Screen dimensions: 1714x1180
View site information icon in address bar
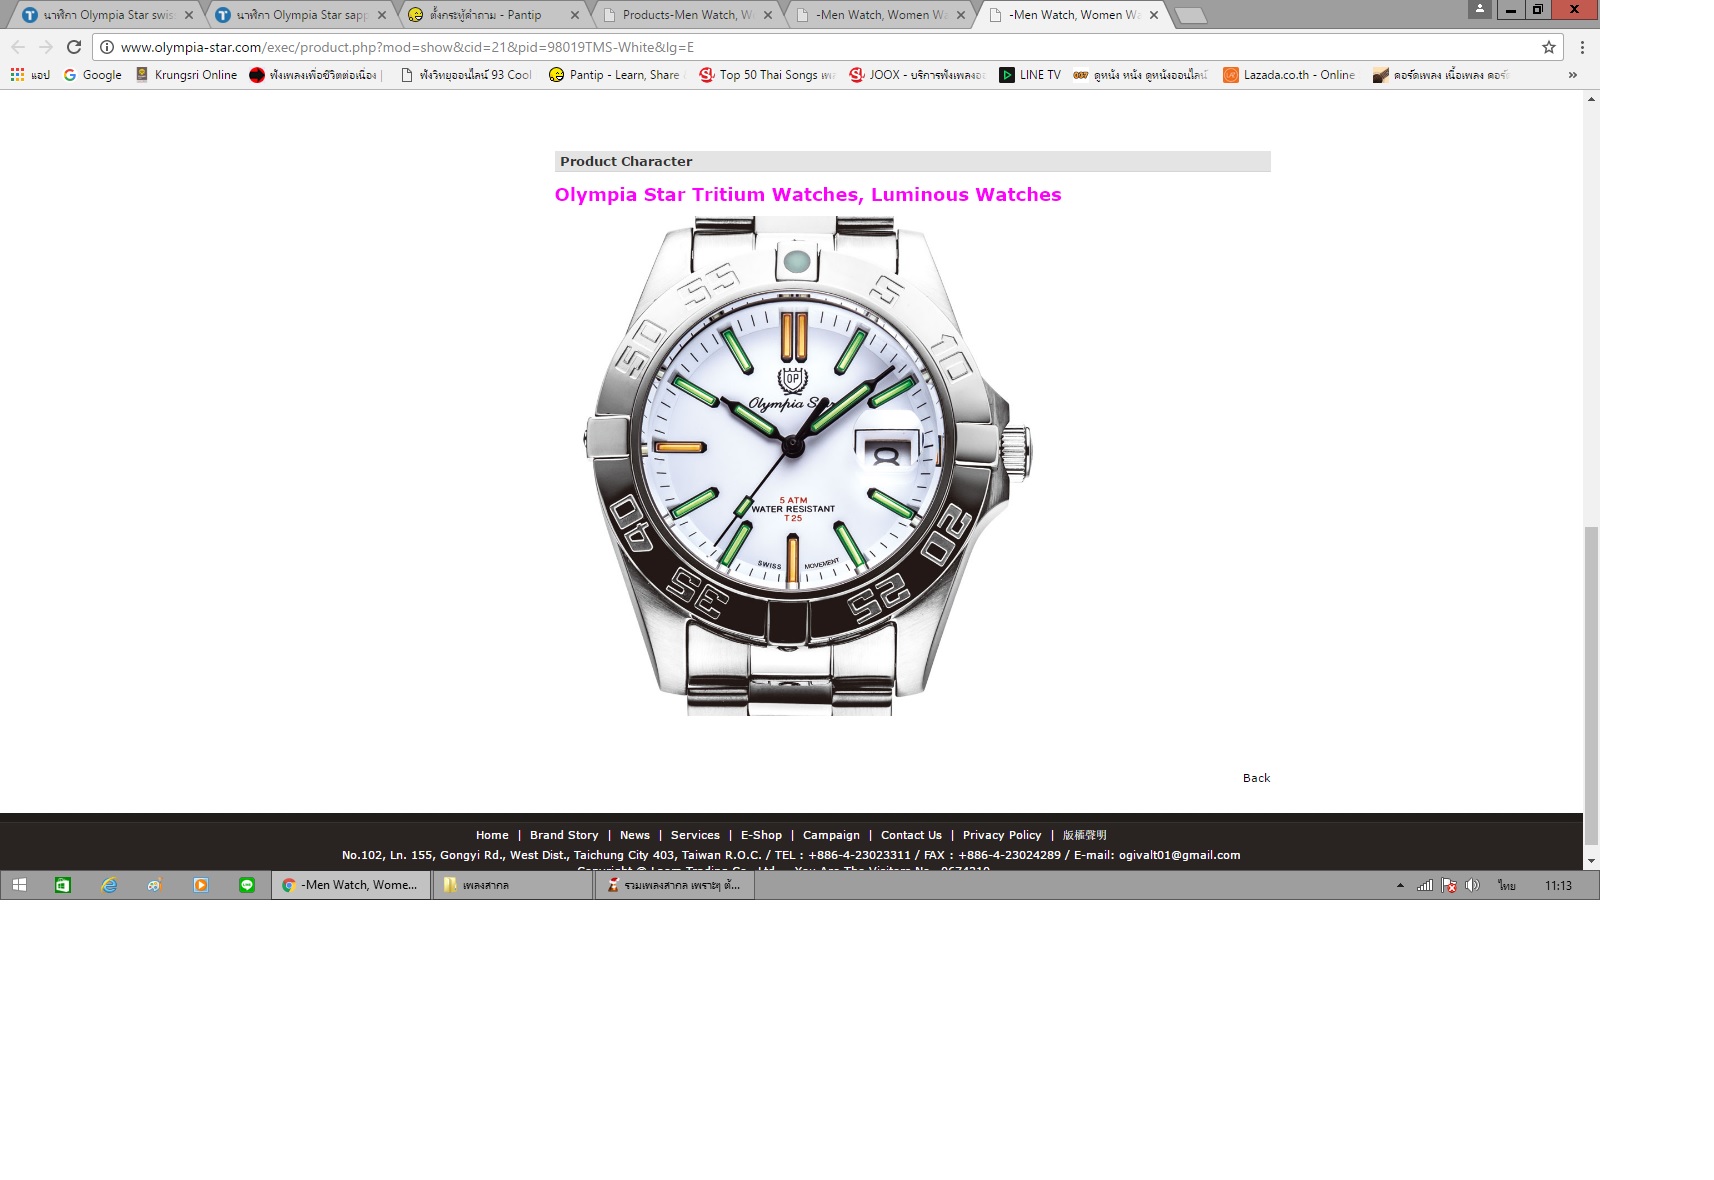point(107,47)
